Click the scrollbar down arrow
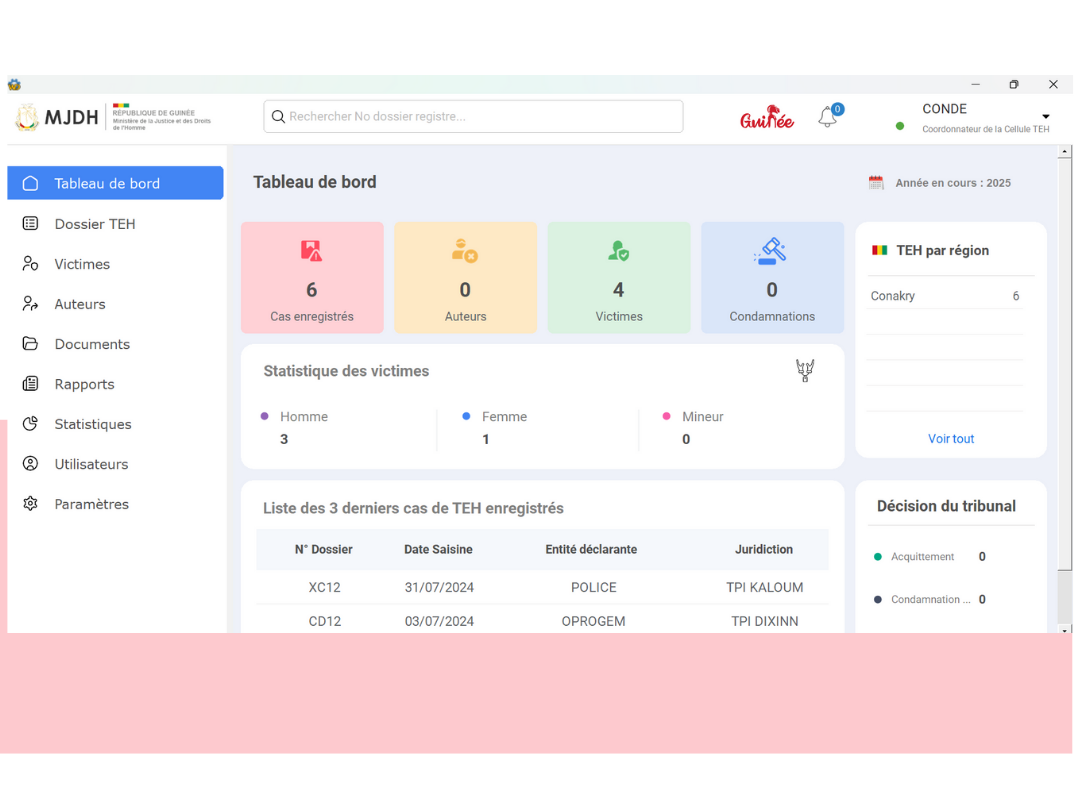 (1065, 628)
